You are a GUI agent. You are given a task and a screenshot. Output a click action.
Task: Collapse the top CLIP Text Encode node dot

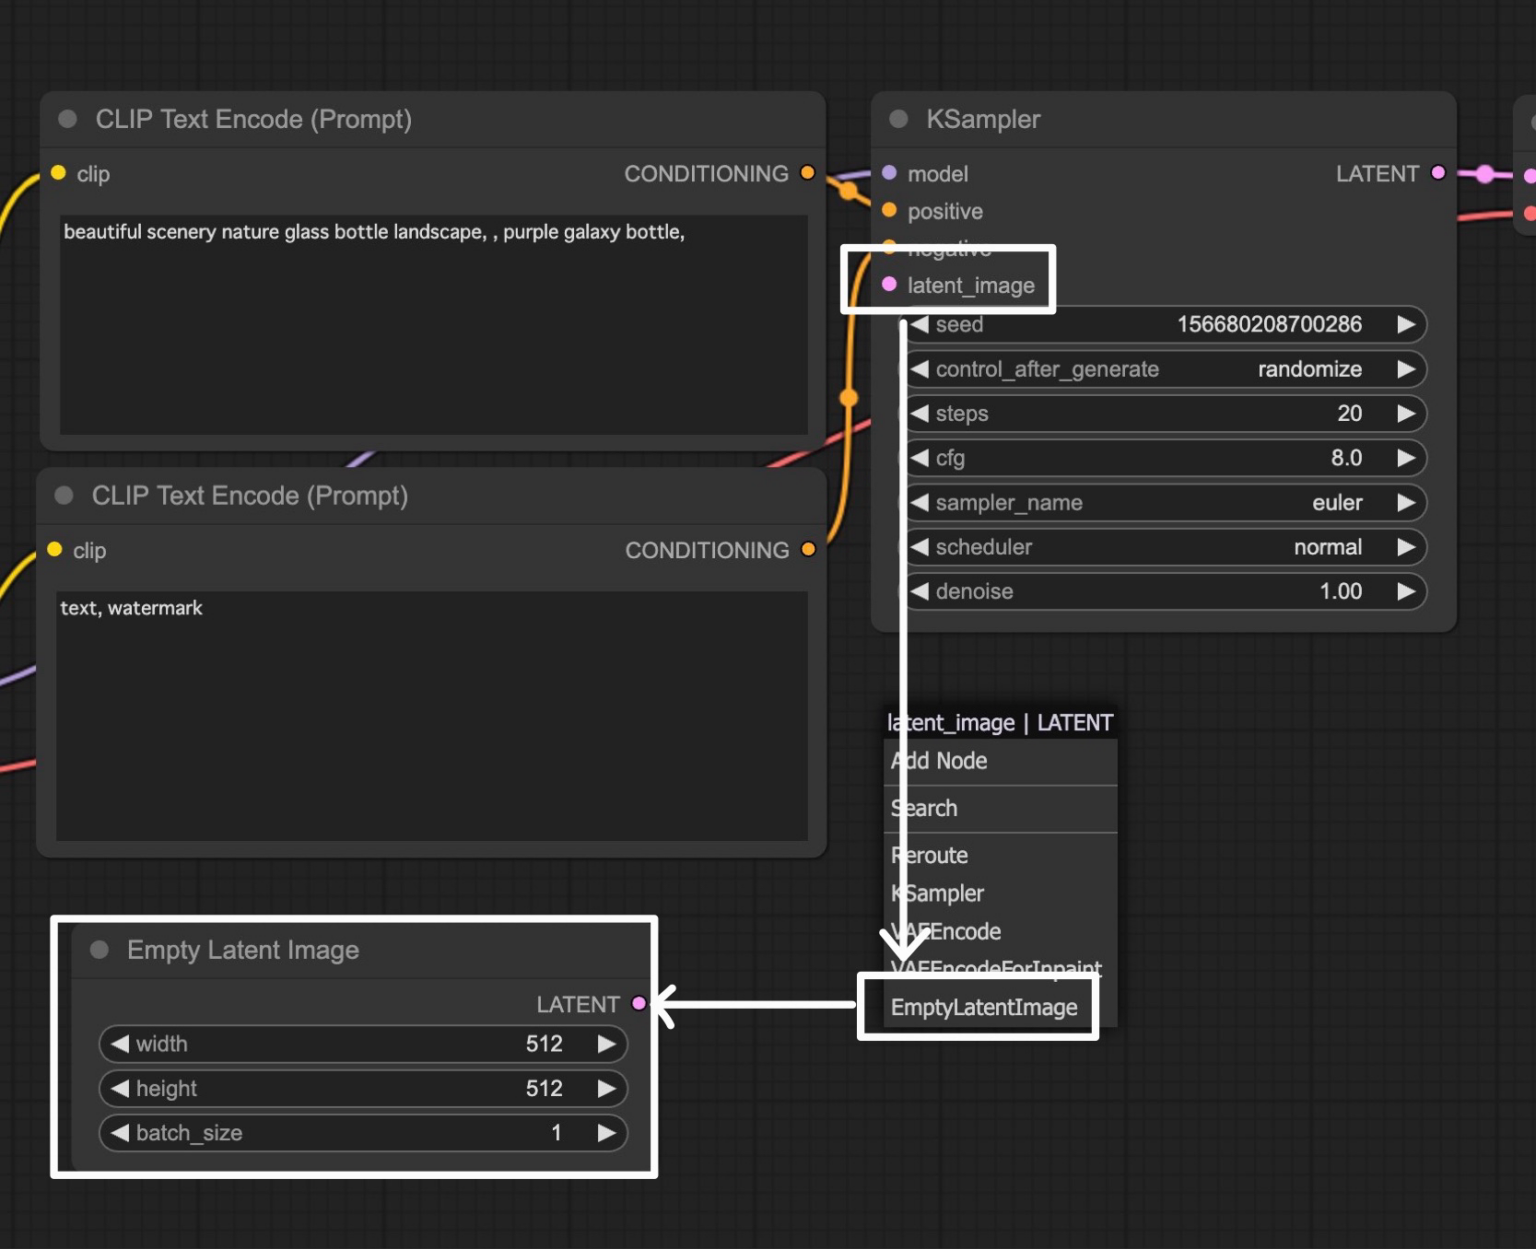click(x=68, y=119)
